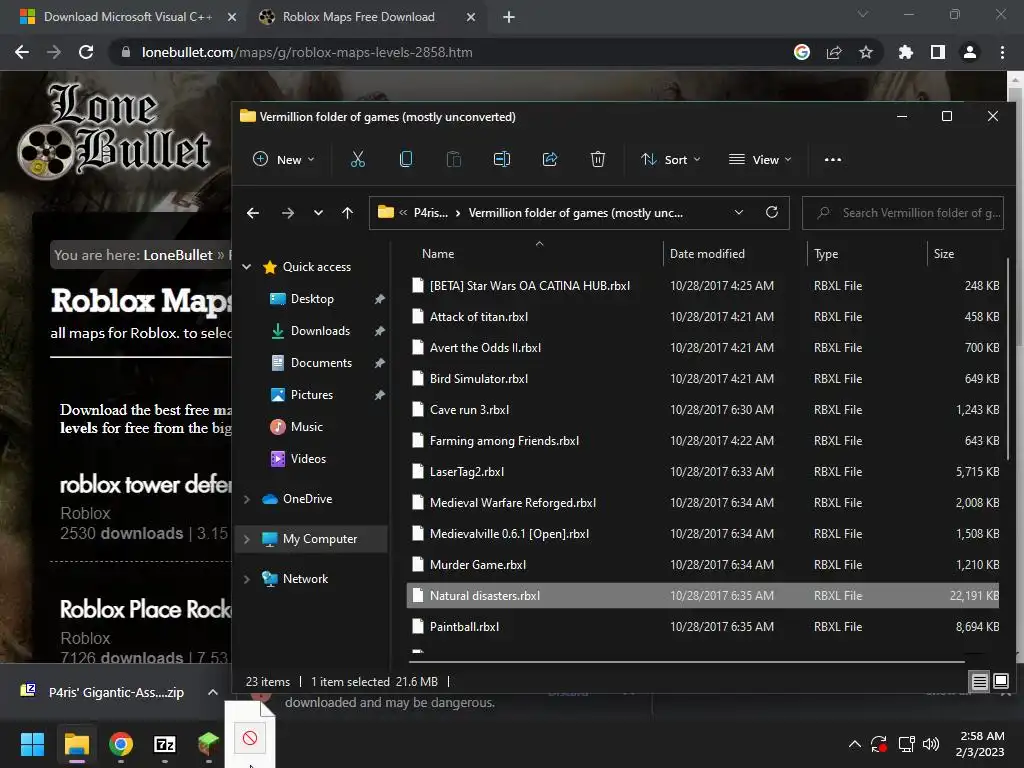Open Chrome side panel icon

tap(938, 52)
